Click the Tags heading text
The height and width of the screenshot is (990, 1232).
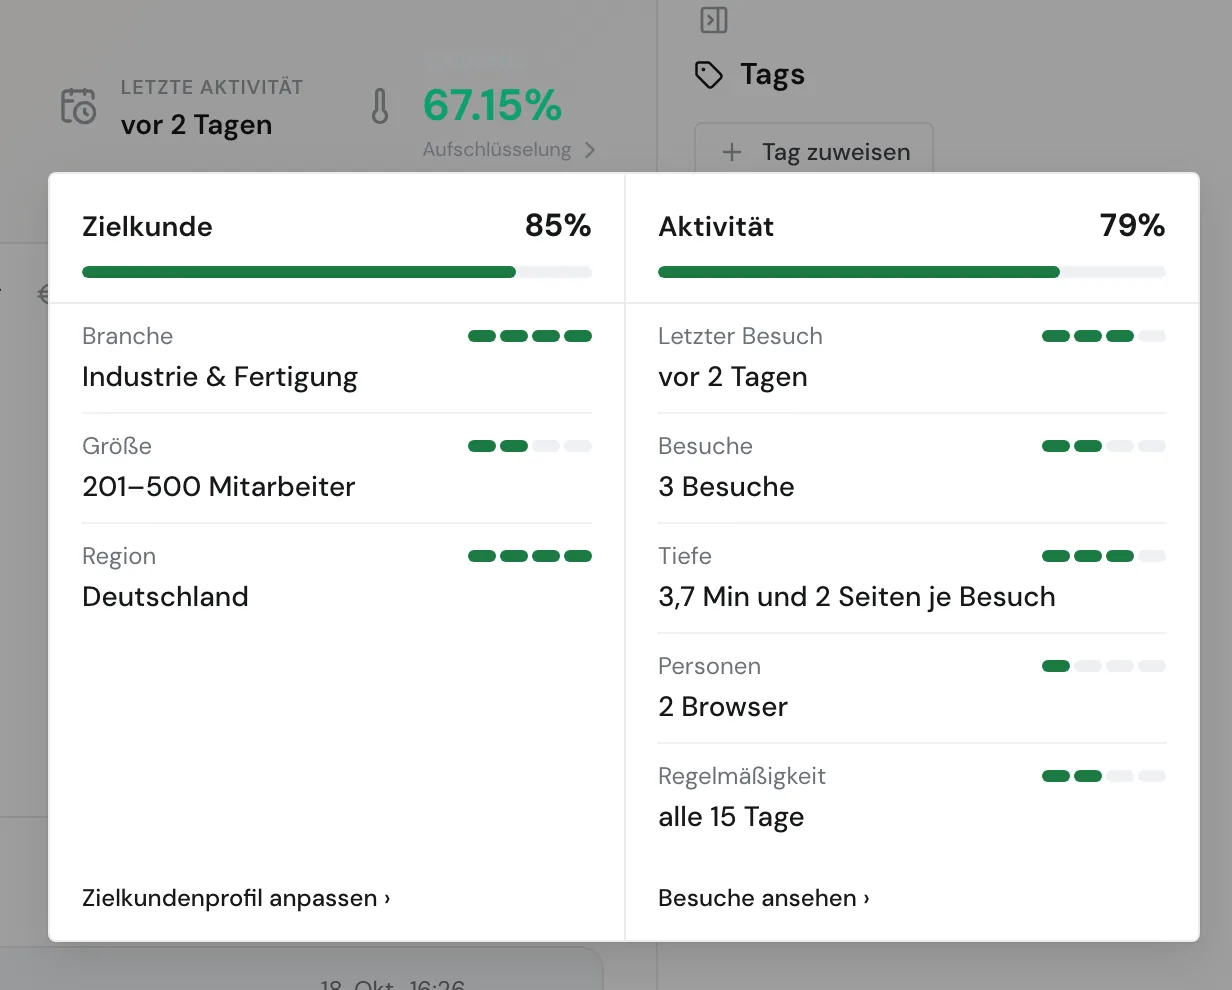pyautogui.click(x=772, y=75)
